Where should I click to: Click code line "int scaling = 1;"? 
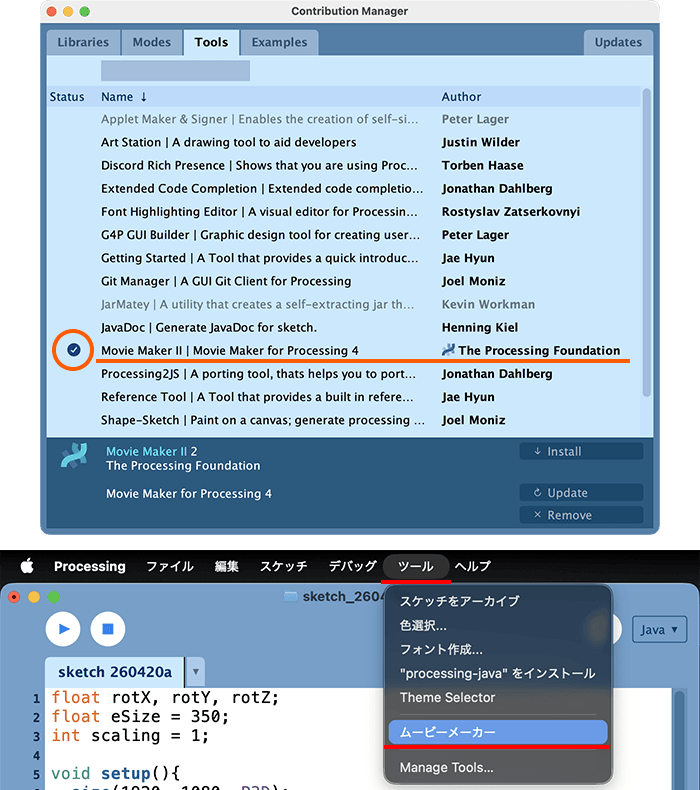130,736
